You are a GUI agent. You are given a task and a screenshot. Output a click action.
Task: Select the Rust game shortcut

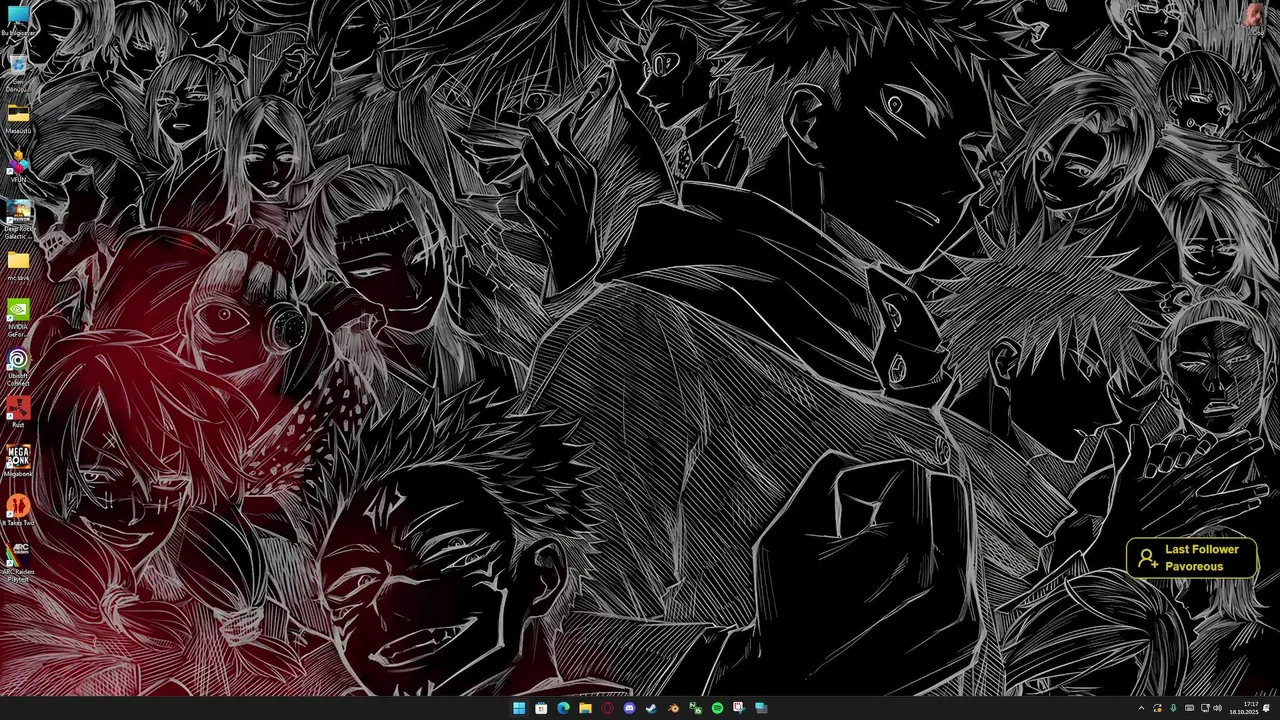18,412
